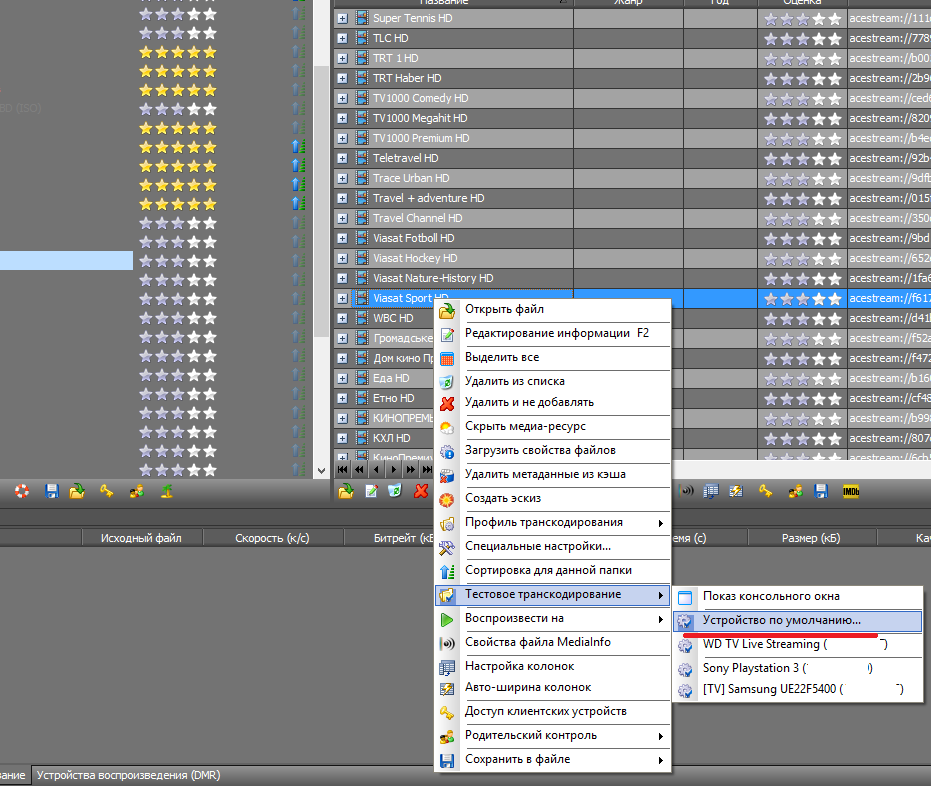
Task: Expand the TV1000 Comedy HD row
Action: (x=342, y=98)
